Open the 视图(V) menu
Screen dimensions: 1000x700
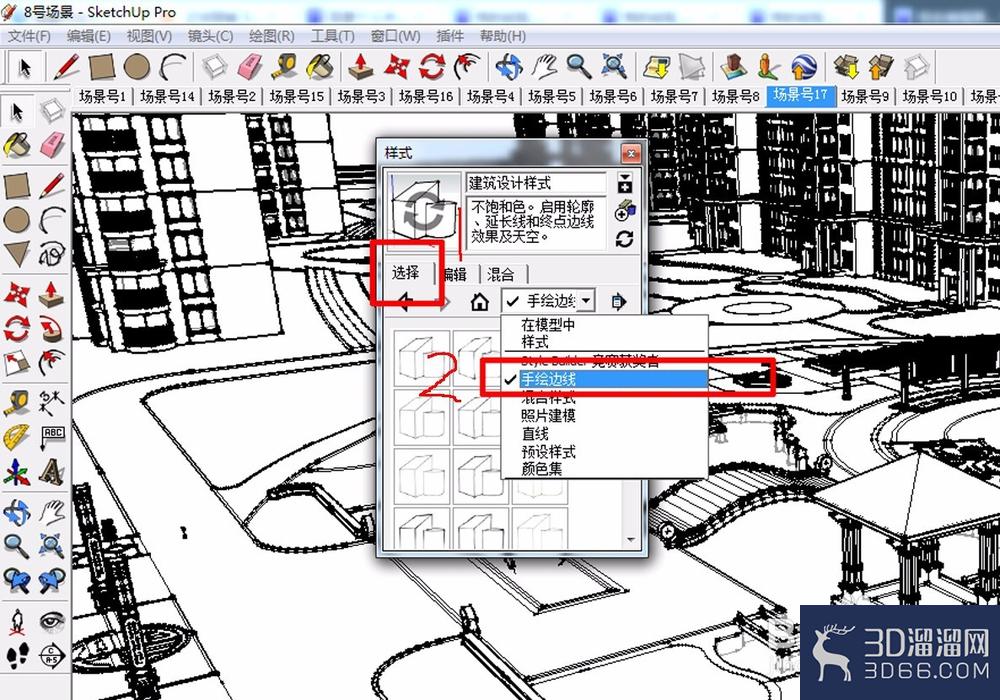[149, 36]
